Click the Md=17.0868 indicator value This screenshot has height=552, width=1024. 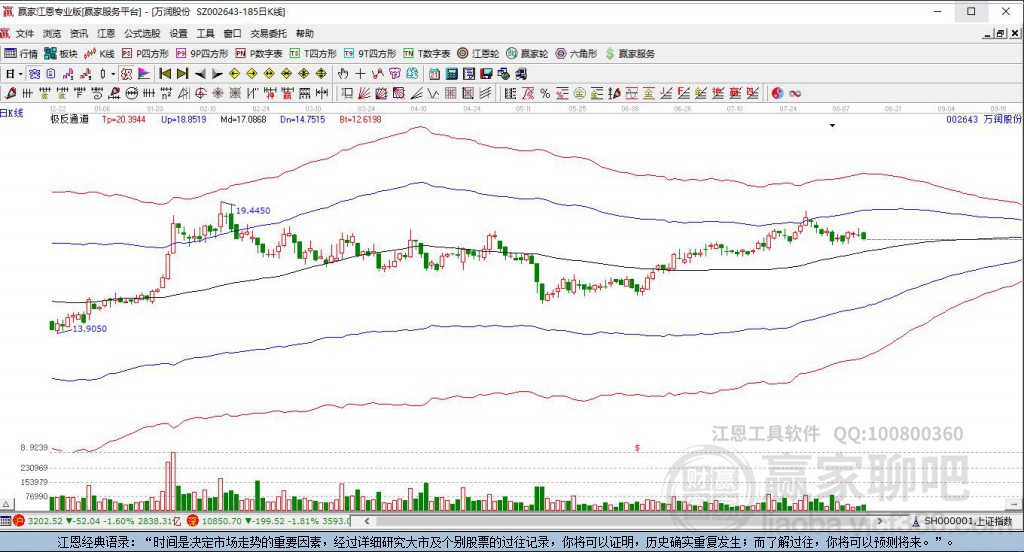click(243, 120)
